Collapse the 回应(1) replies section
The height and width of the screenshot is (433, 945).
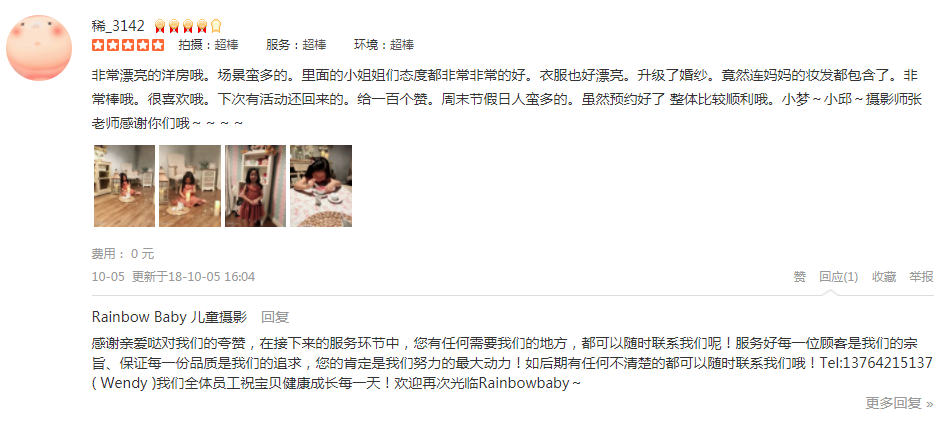pyautogui.click(x=838, y=277)
